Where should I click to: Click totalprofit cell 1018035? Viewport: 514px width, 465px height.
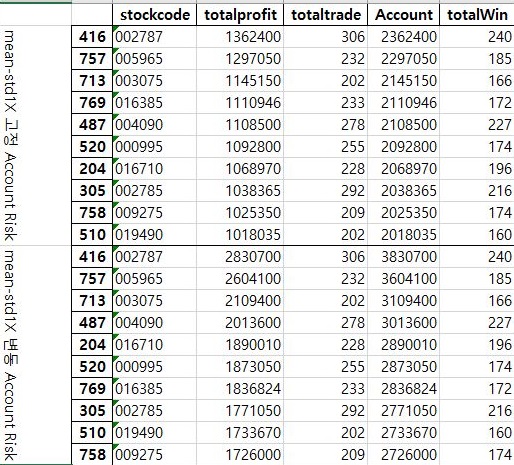pyautogui.click(x=240, y=235)
